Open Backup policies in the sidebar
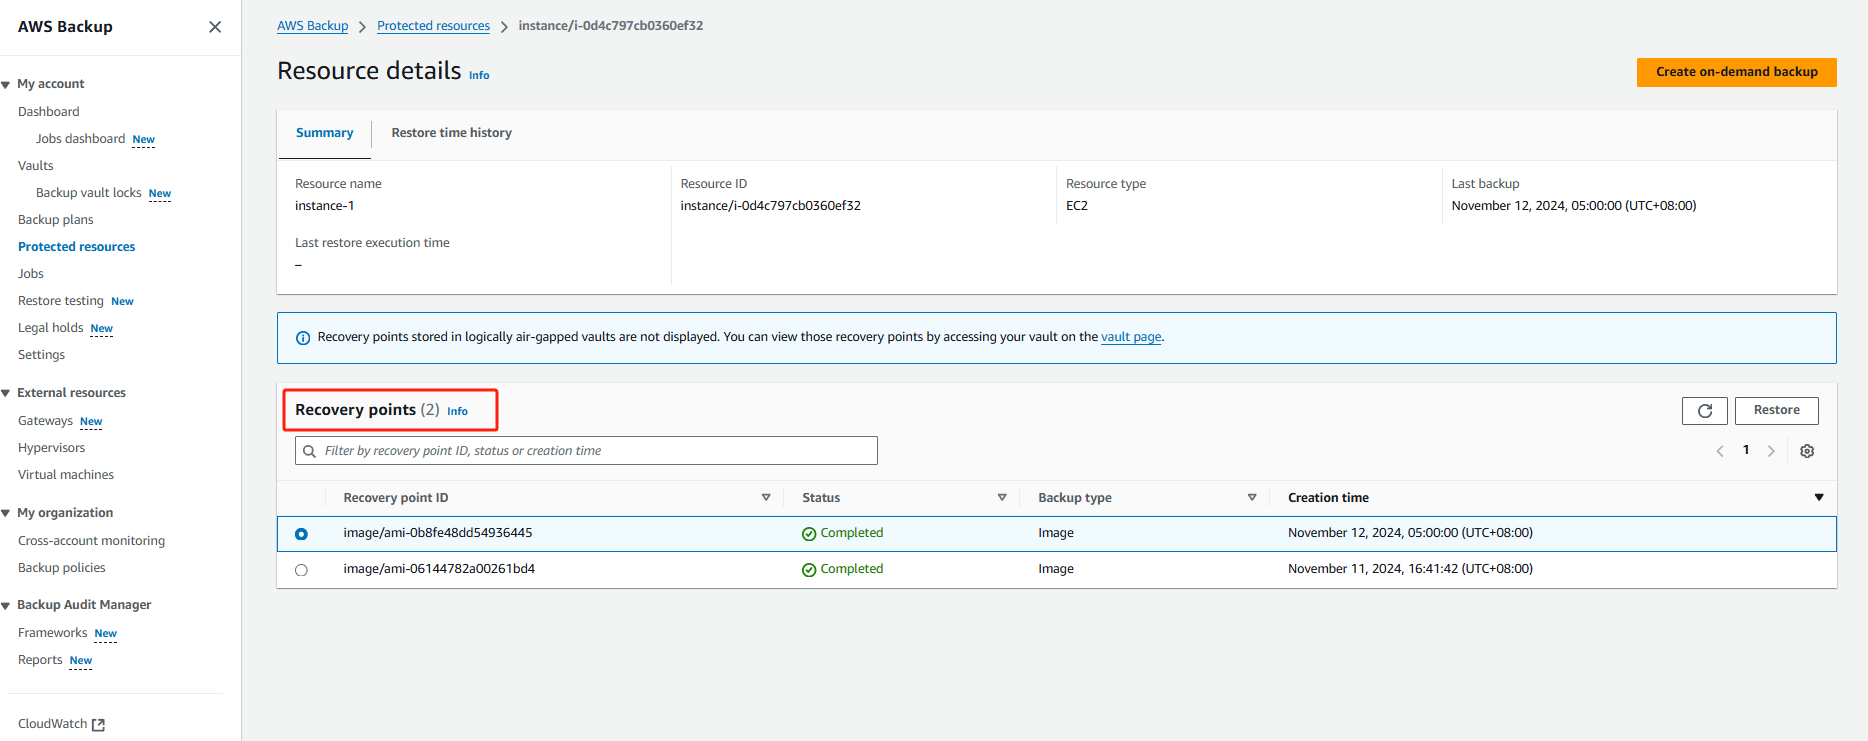 pyautogui.click(x=61, y=568)
